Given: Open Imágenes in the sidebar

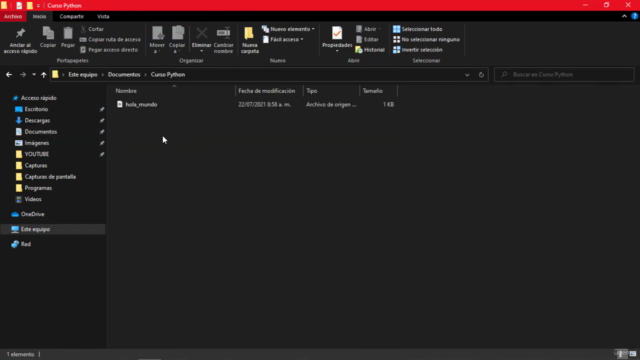Looking at the screenshot, I should pos(37,143).
